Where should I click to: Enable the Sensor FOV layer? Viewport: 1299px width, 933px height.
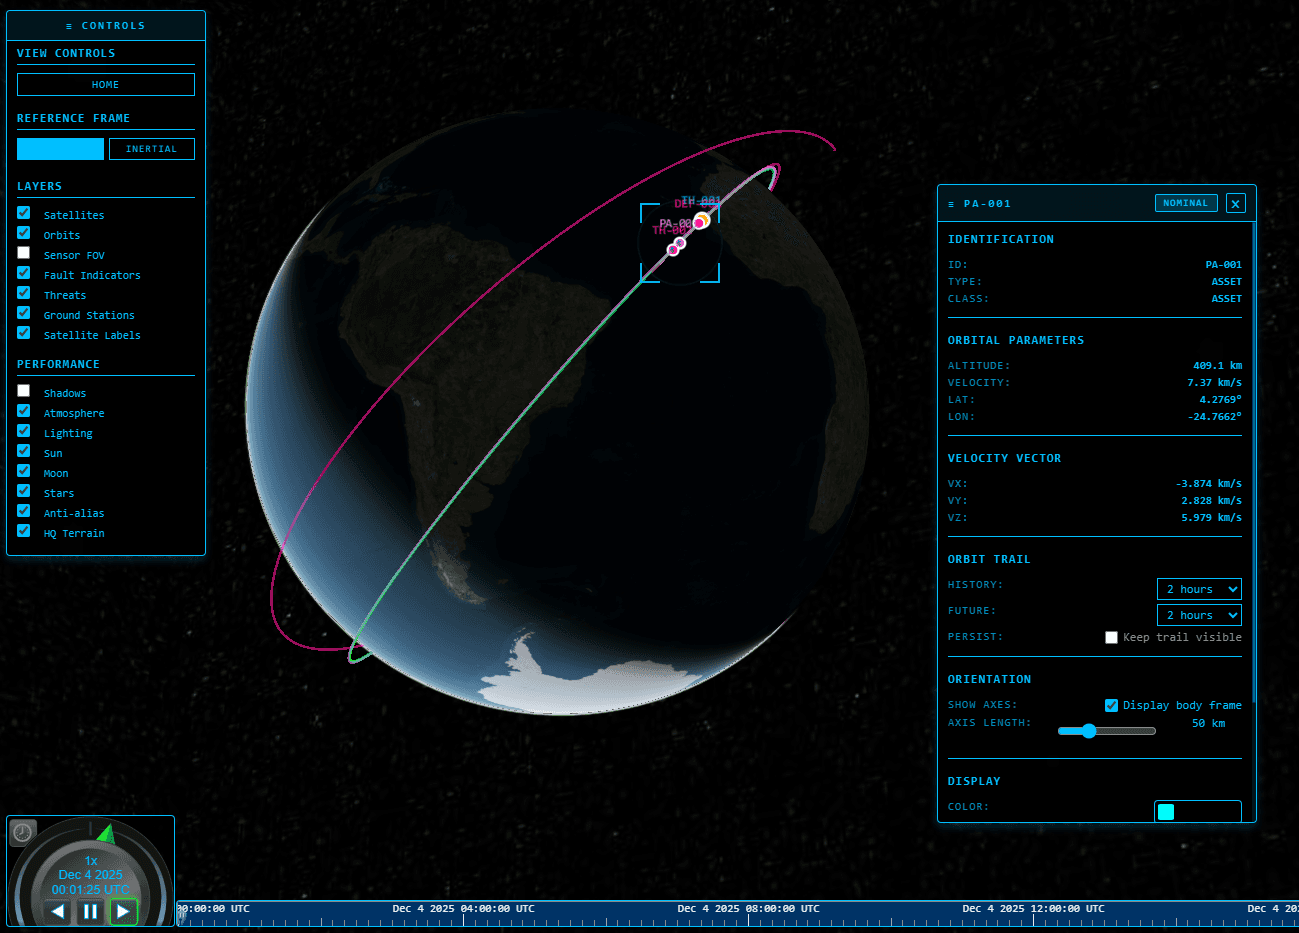(23, 252)
